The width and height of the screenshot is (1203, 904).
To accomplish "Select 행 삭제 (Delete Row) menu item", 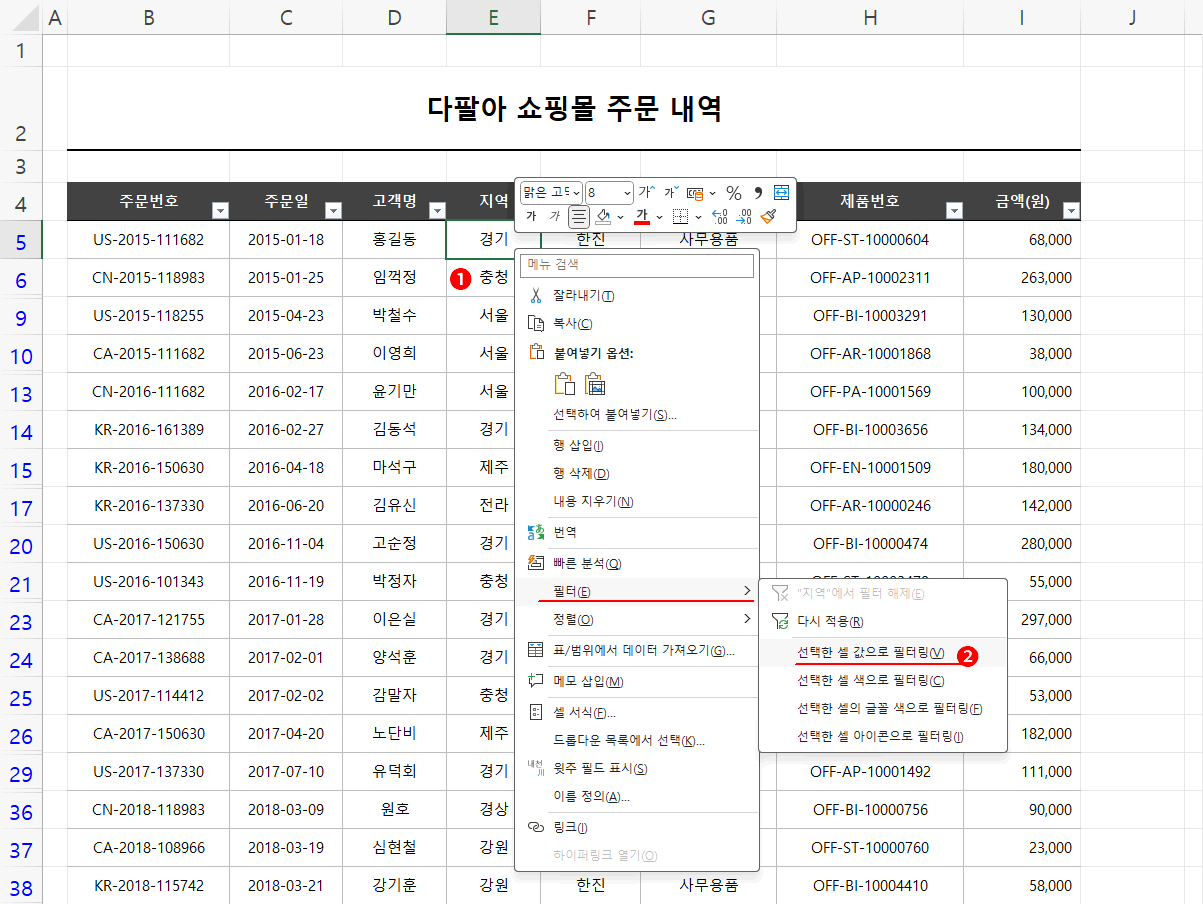I will [637, 473].
